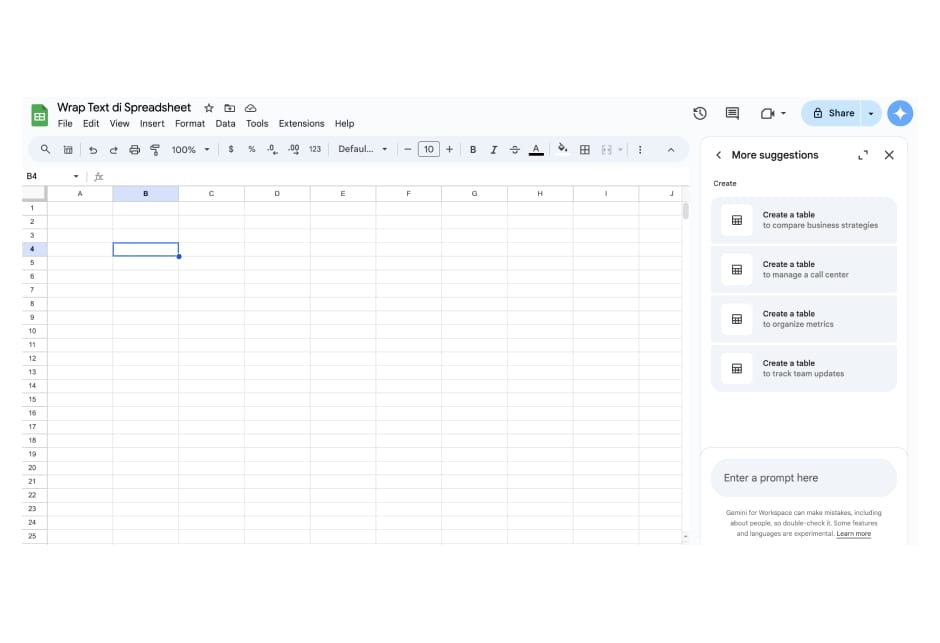Toggle strikethrough formatting
Image resolution: width=940 pixels, height=643 pixels.
point(514,149)
